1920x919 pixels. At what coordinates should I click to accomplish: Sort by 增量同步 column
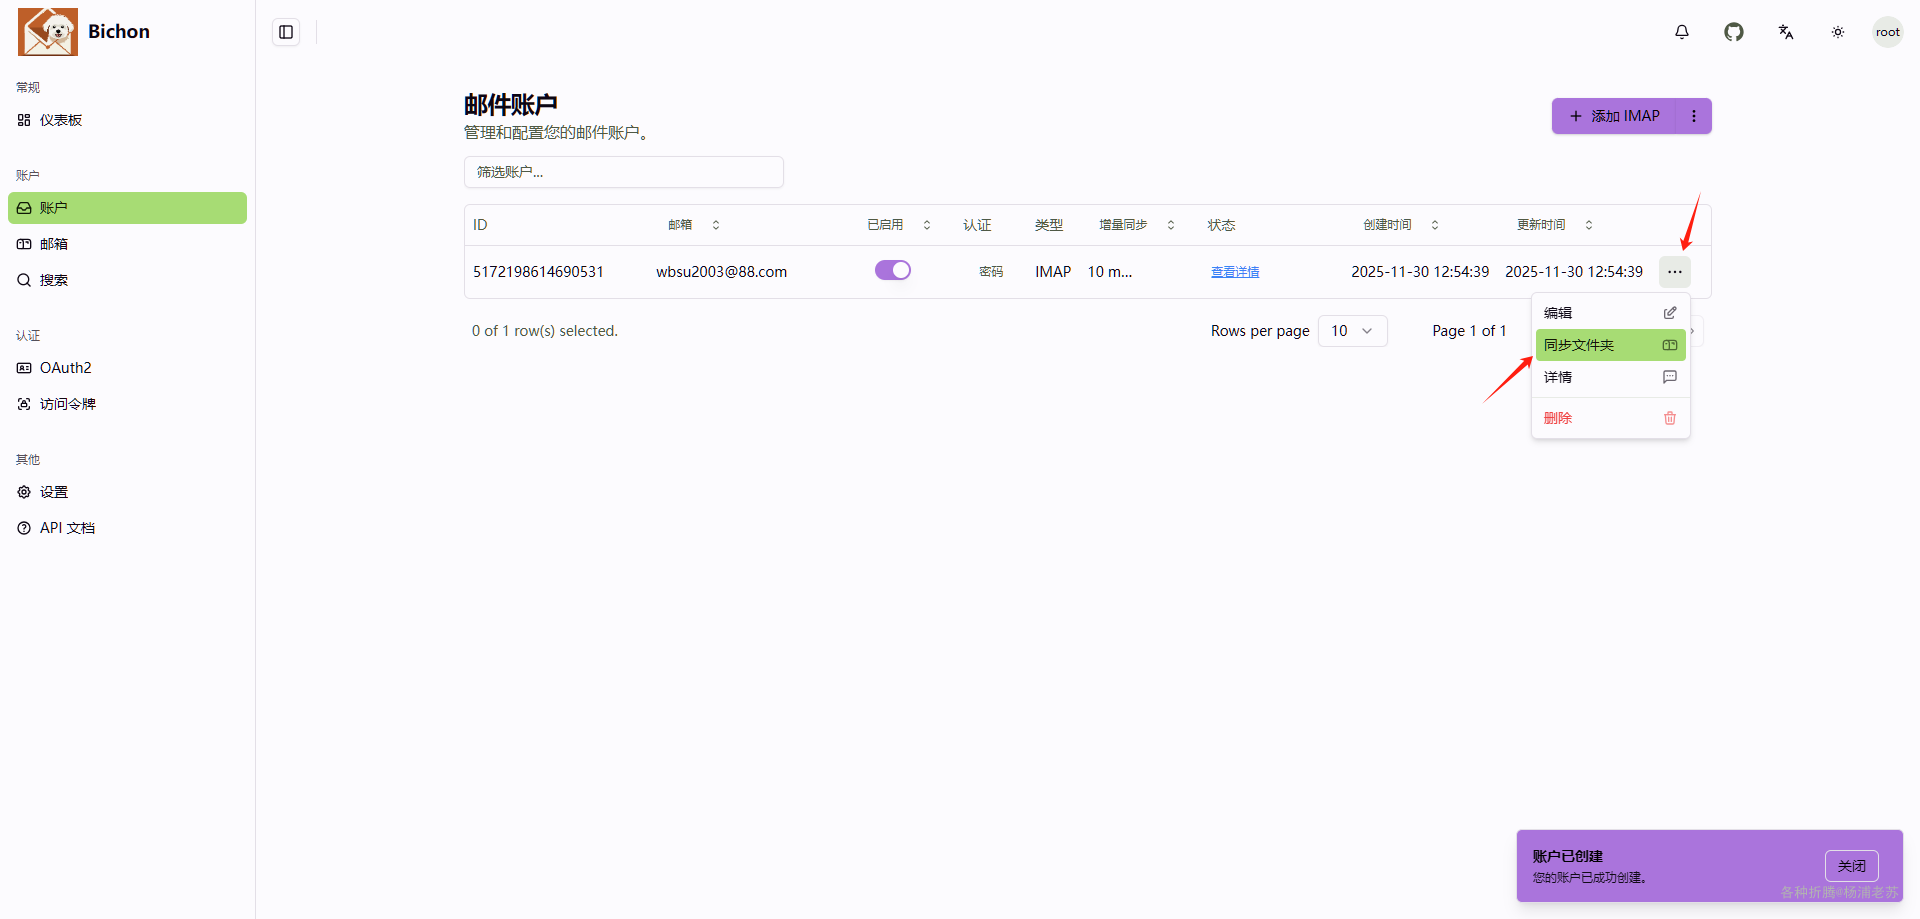(x=1136, y=225)
